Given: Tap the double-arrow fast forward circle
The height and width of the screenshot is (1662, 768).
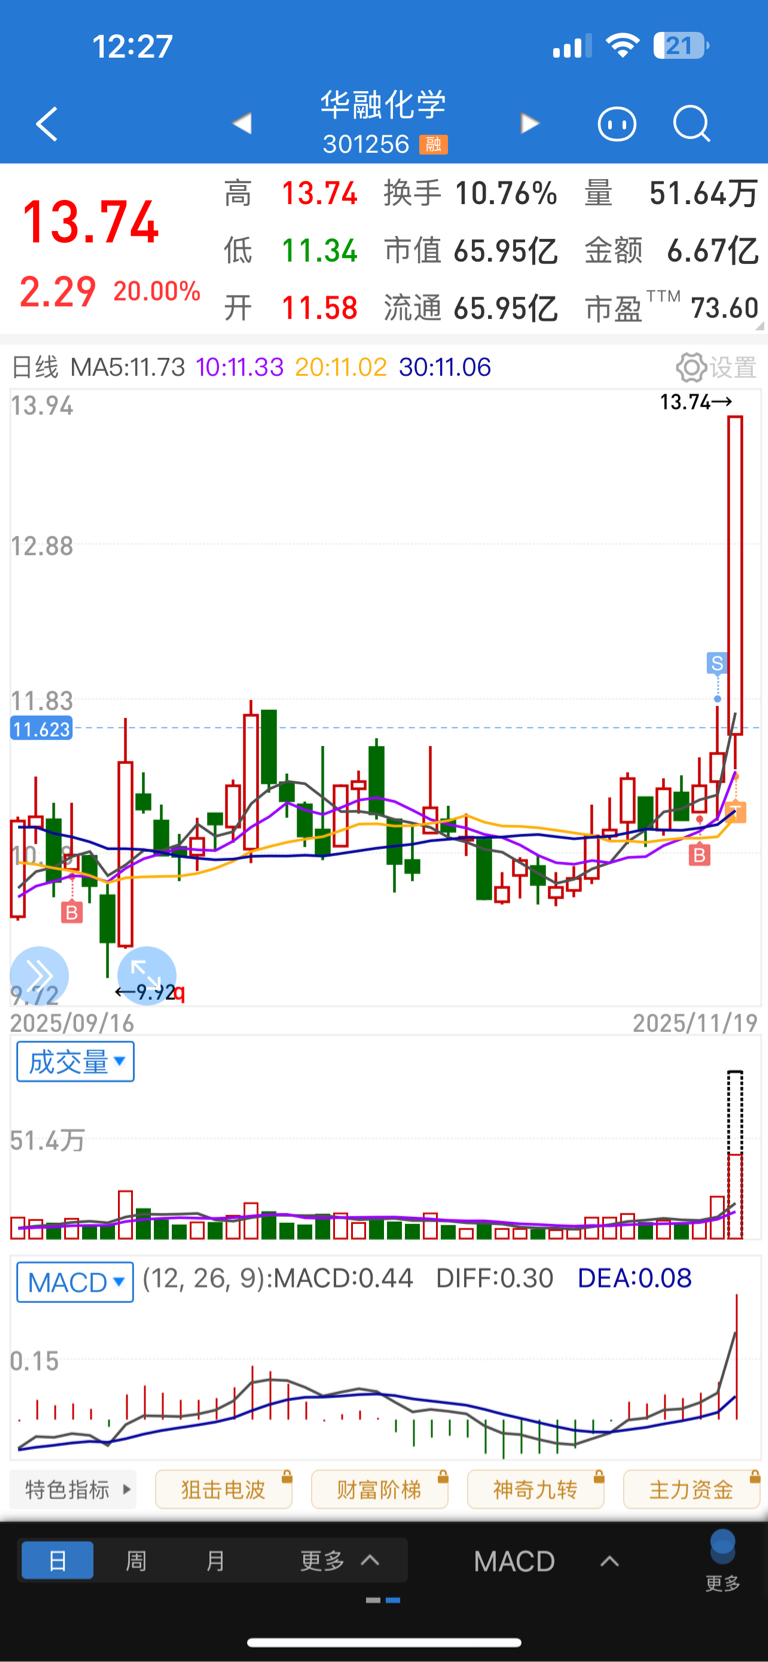Looking at the screenshot, I should (39, 975).
